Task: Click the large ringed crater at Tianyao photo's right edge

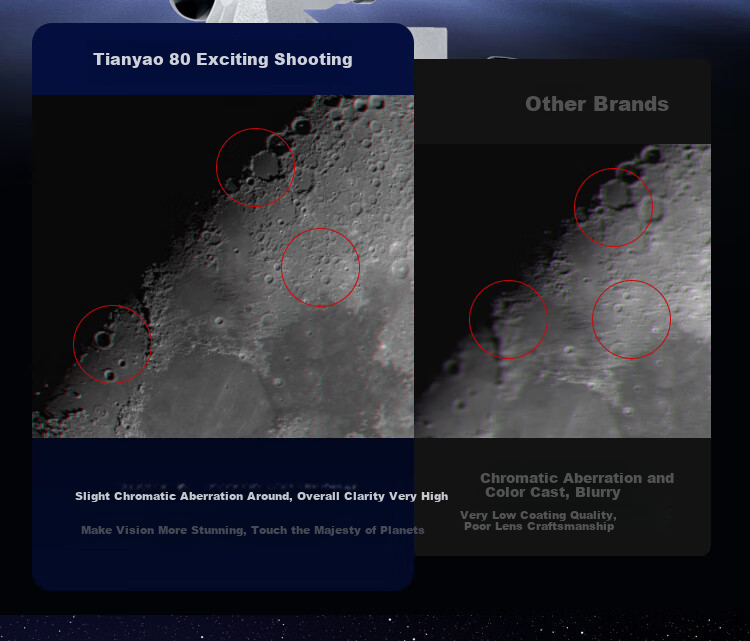Action: pos(399,268)
